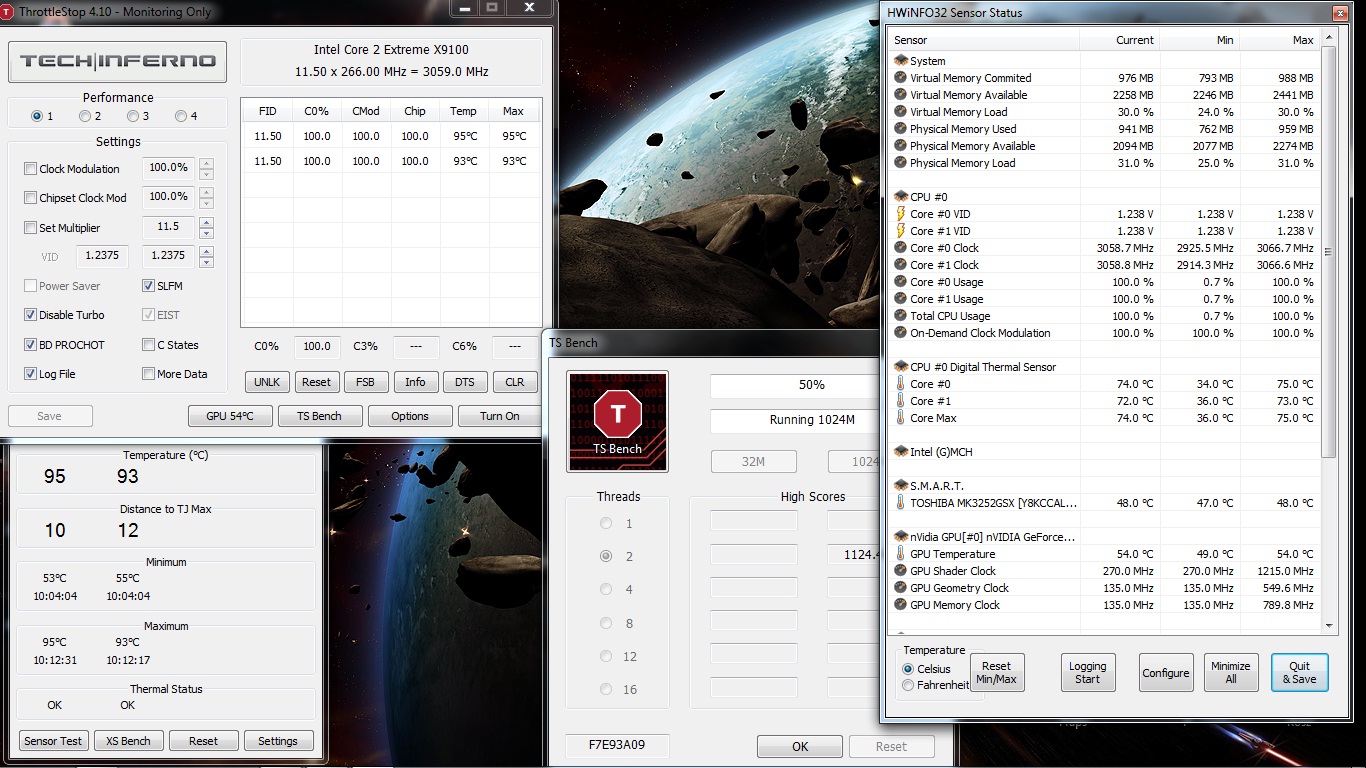This screenshot has height=768, width=1366.
Task: Click the GPU Temperature thermometer icon
Action: pos(901,554)
